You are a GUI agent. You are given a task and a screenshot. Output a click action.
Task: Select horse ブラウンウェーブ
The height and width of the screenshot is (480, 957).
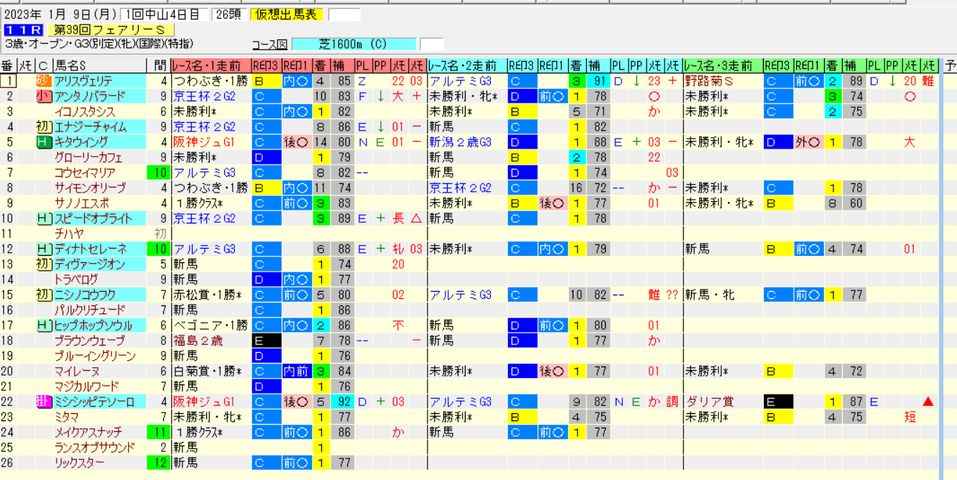(x=99, y=340)
